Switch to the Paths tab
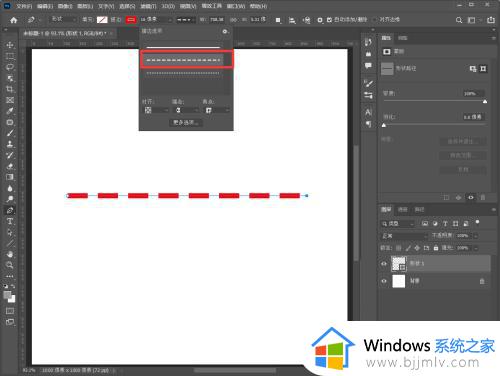This screenshot has width=500, height=376. pyautogui.click(x=419, y=209)
